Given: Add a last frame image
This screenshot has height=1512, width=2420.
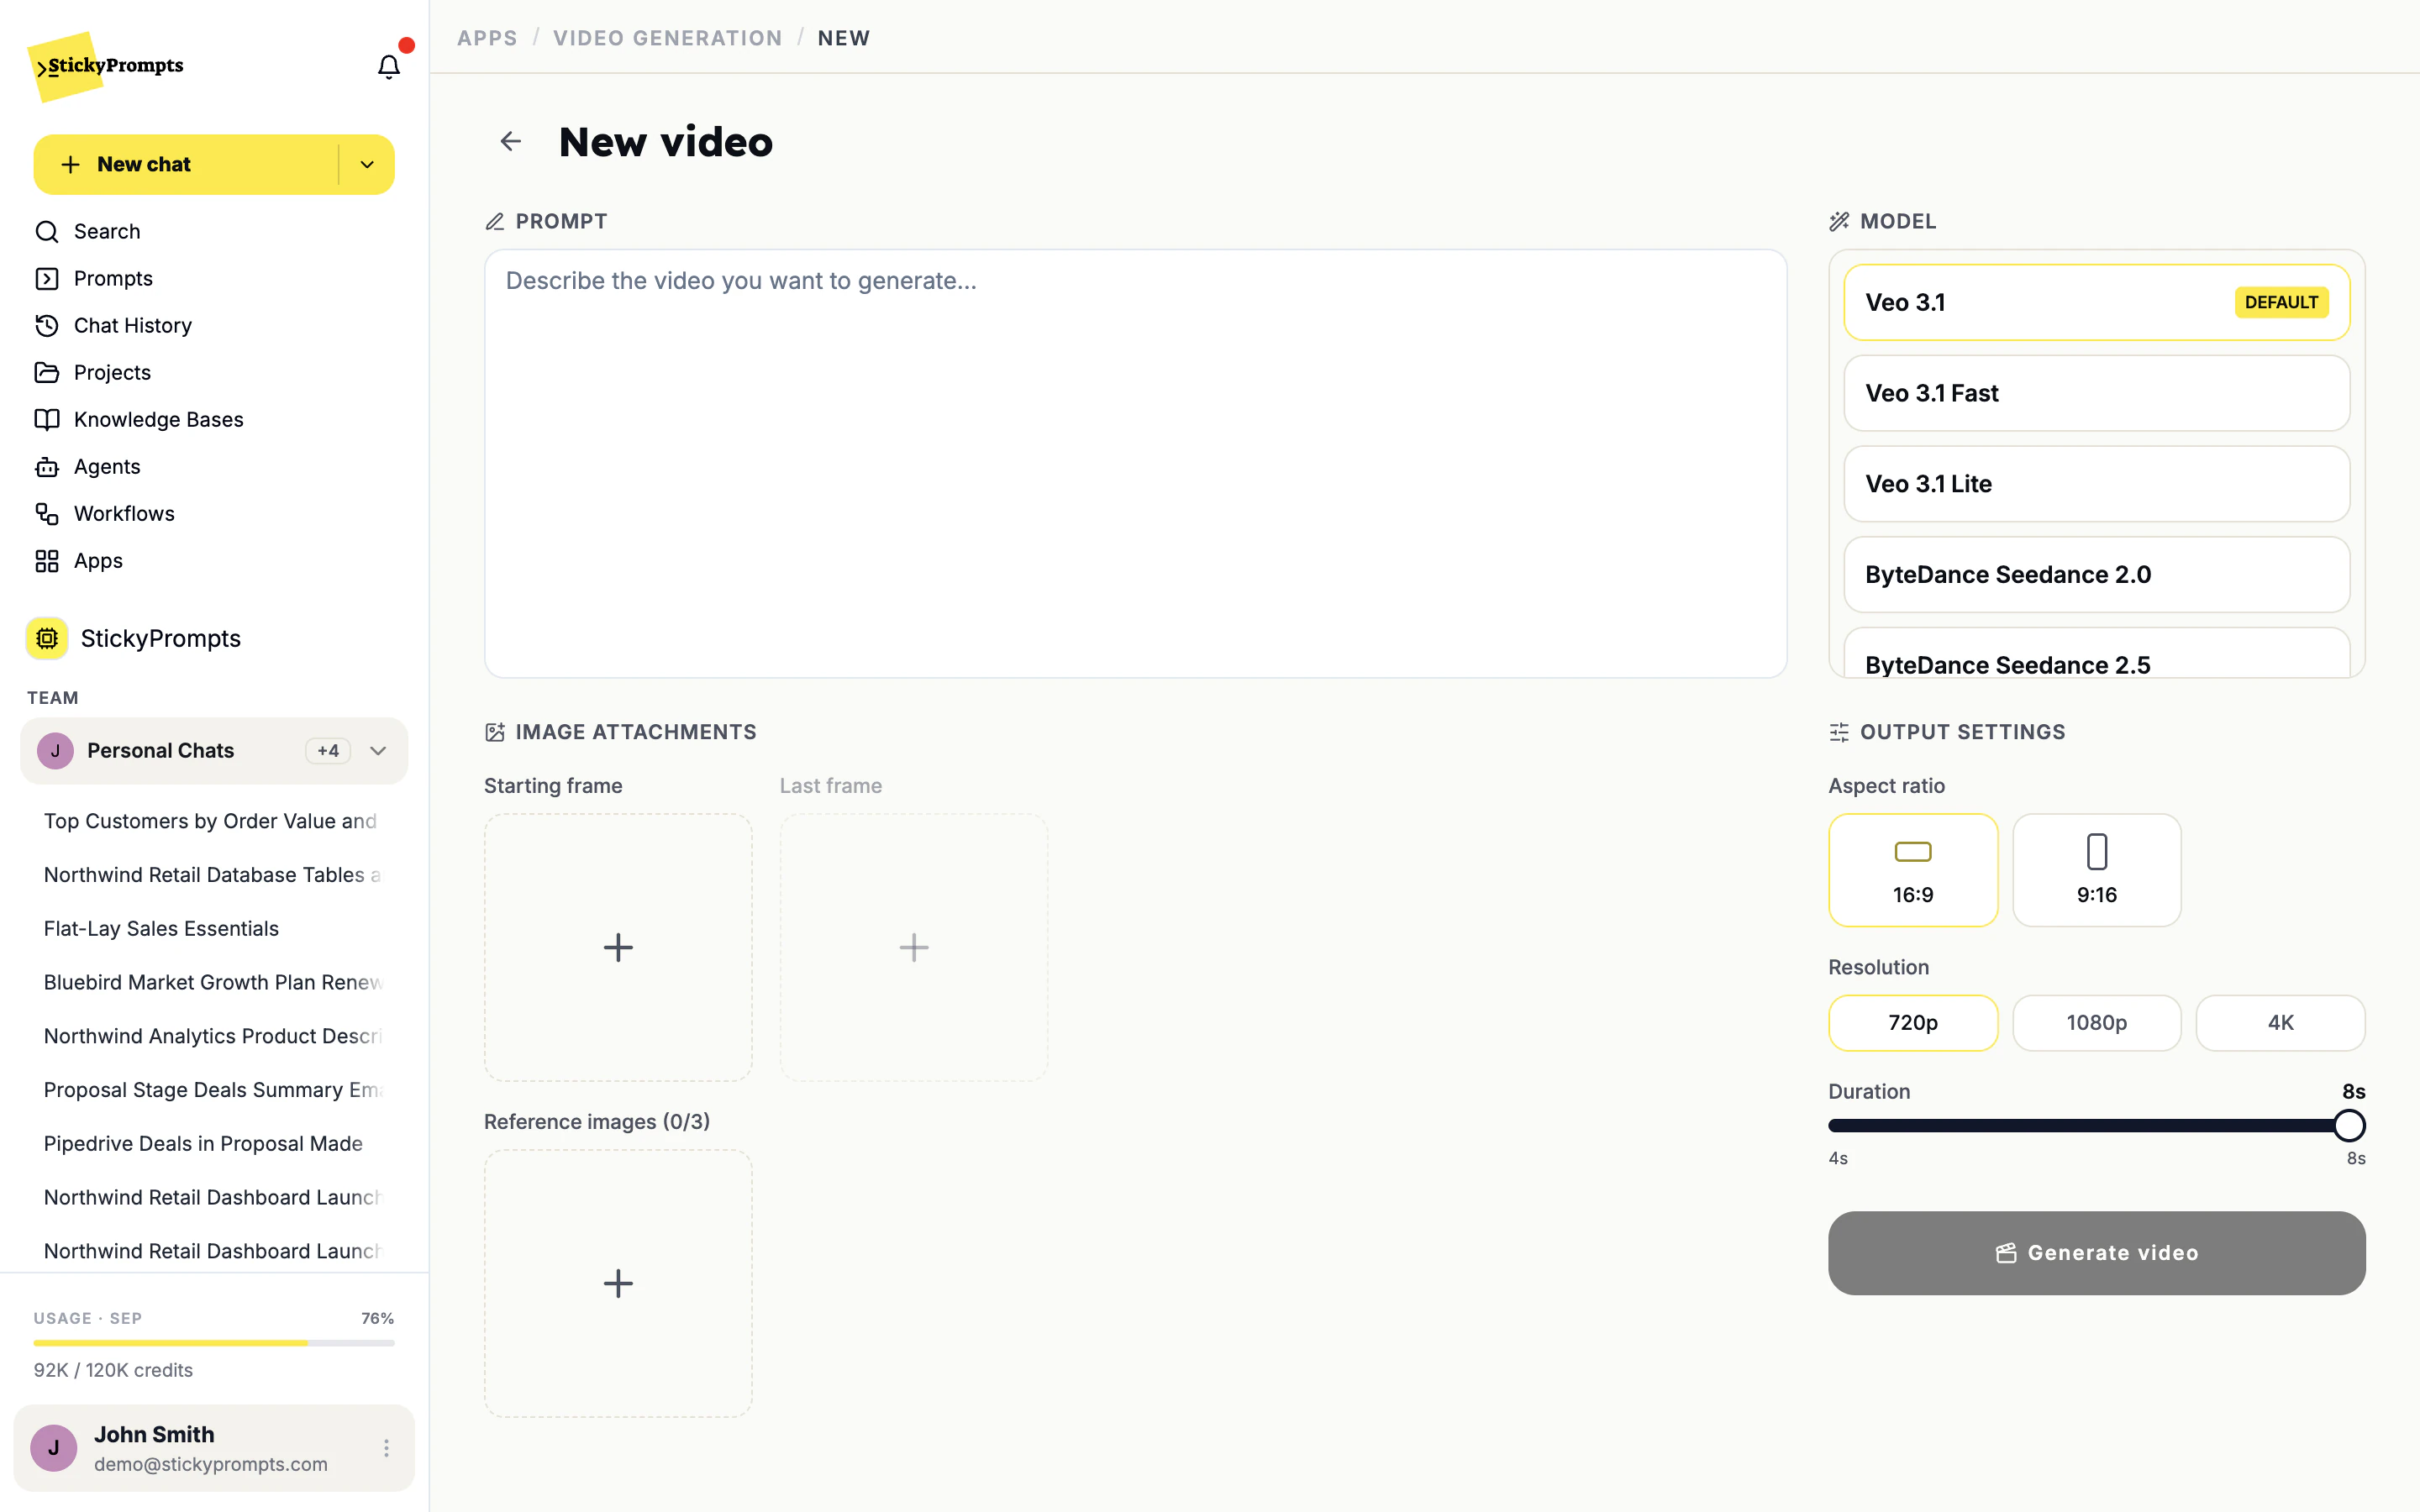Looking at the screenshot, I should [914, 947].
